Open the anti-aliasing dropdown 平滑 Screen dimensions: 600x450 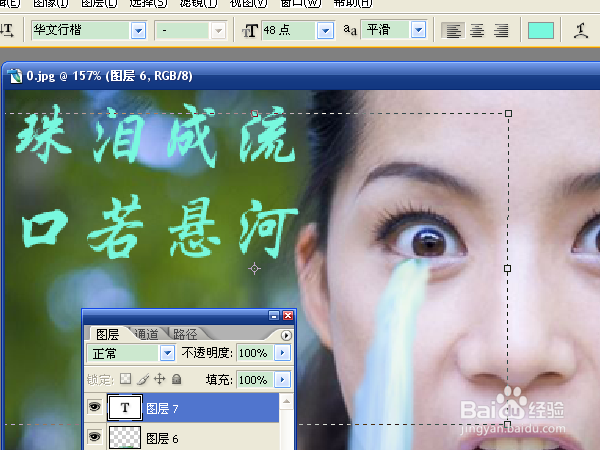[419, 30]
